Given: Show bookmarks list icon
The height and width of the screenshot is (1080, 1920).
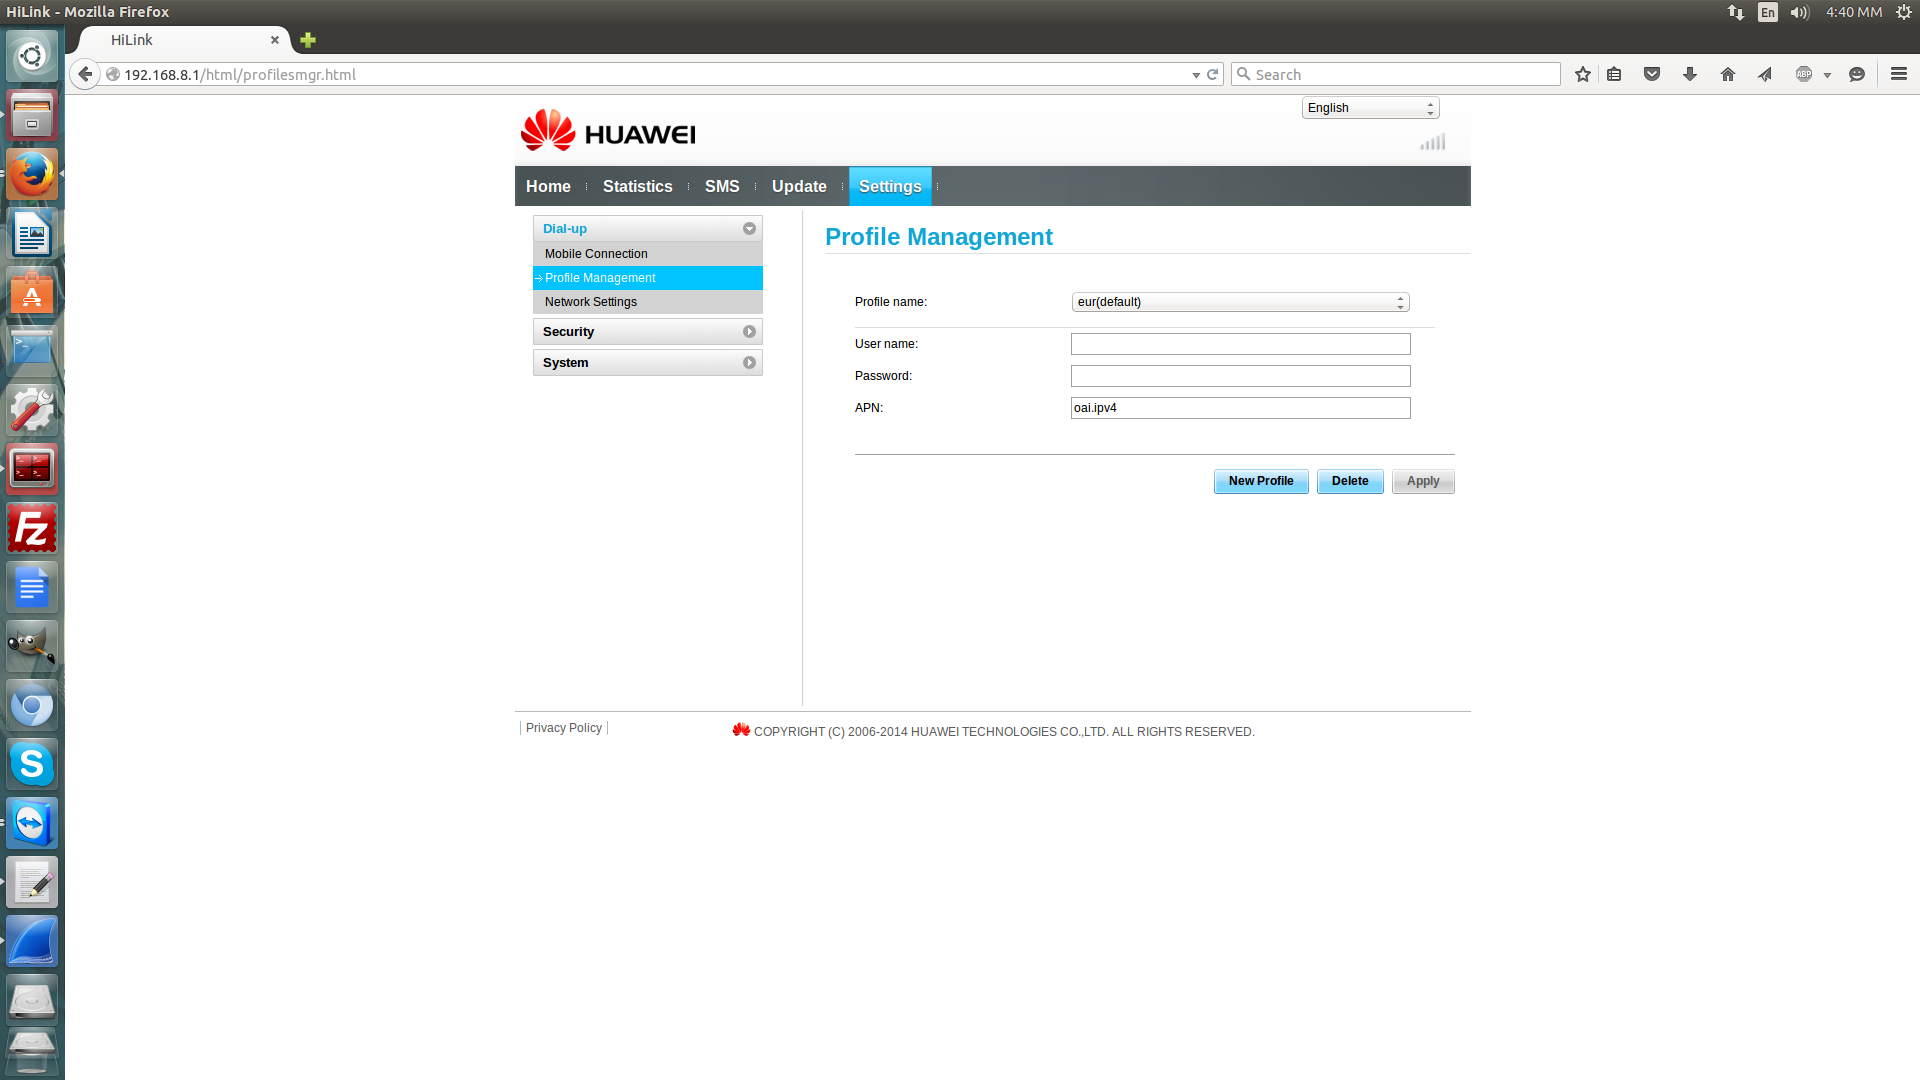Looking at the screenshot, I should pyautogui.click(x=1614, y=74).
